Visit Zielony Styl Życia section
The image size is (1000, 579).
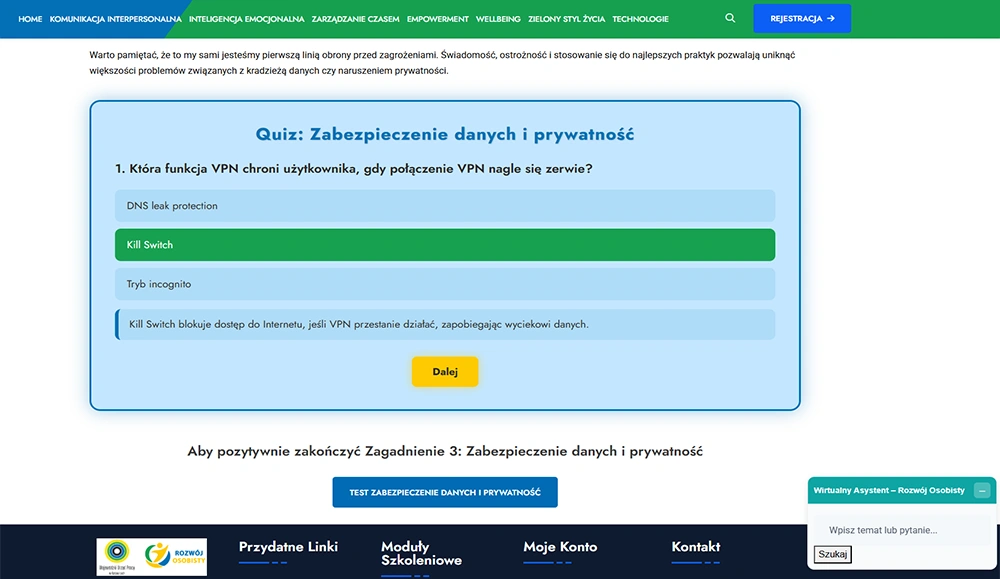[x=566, y=19]
